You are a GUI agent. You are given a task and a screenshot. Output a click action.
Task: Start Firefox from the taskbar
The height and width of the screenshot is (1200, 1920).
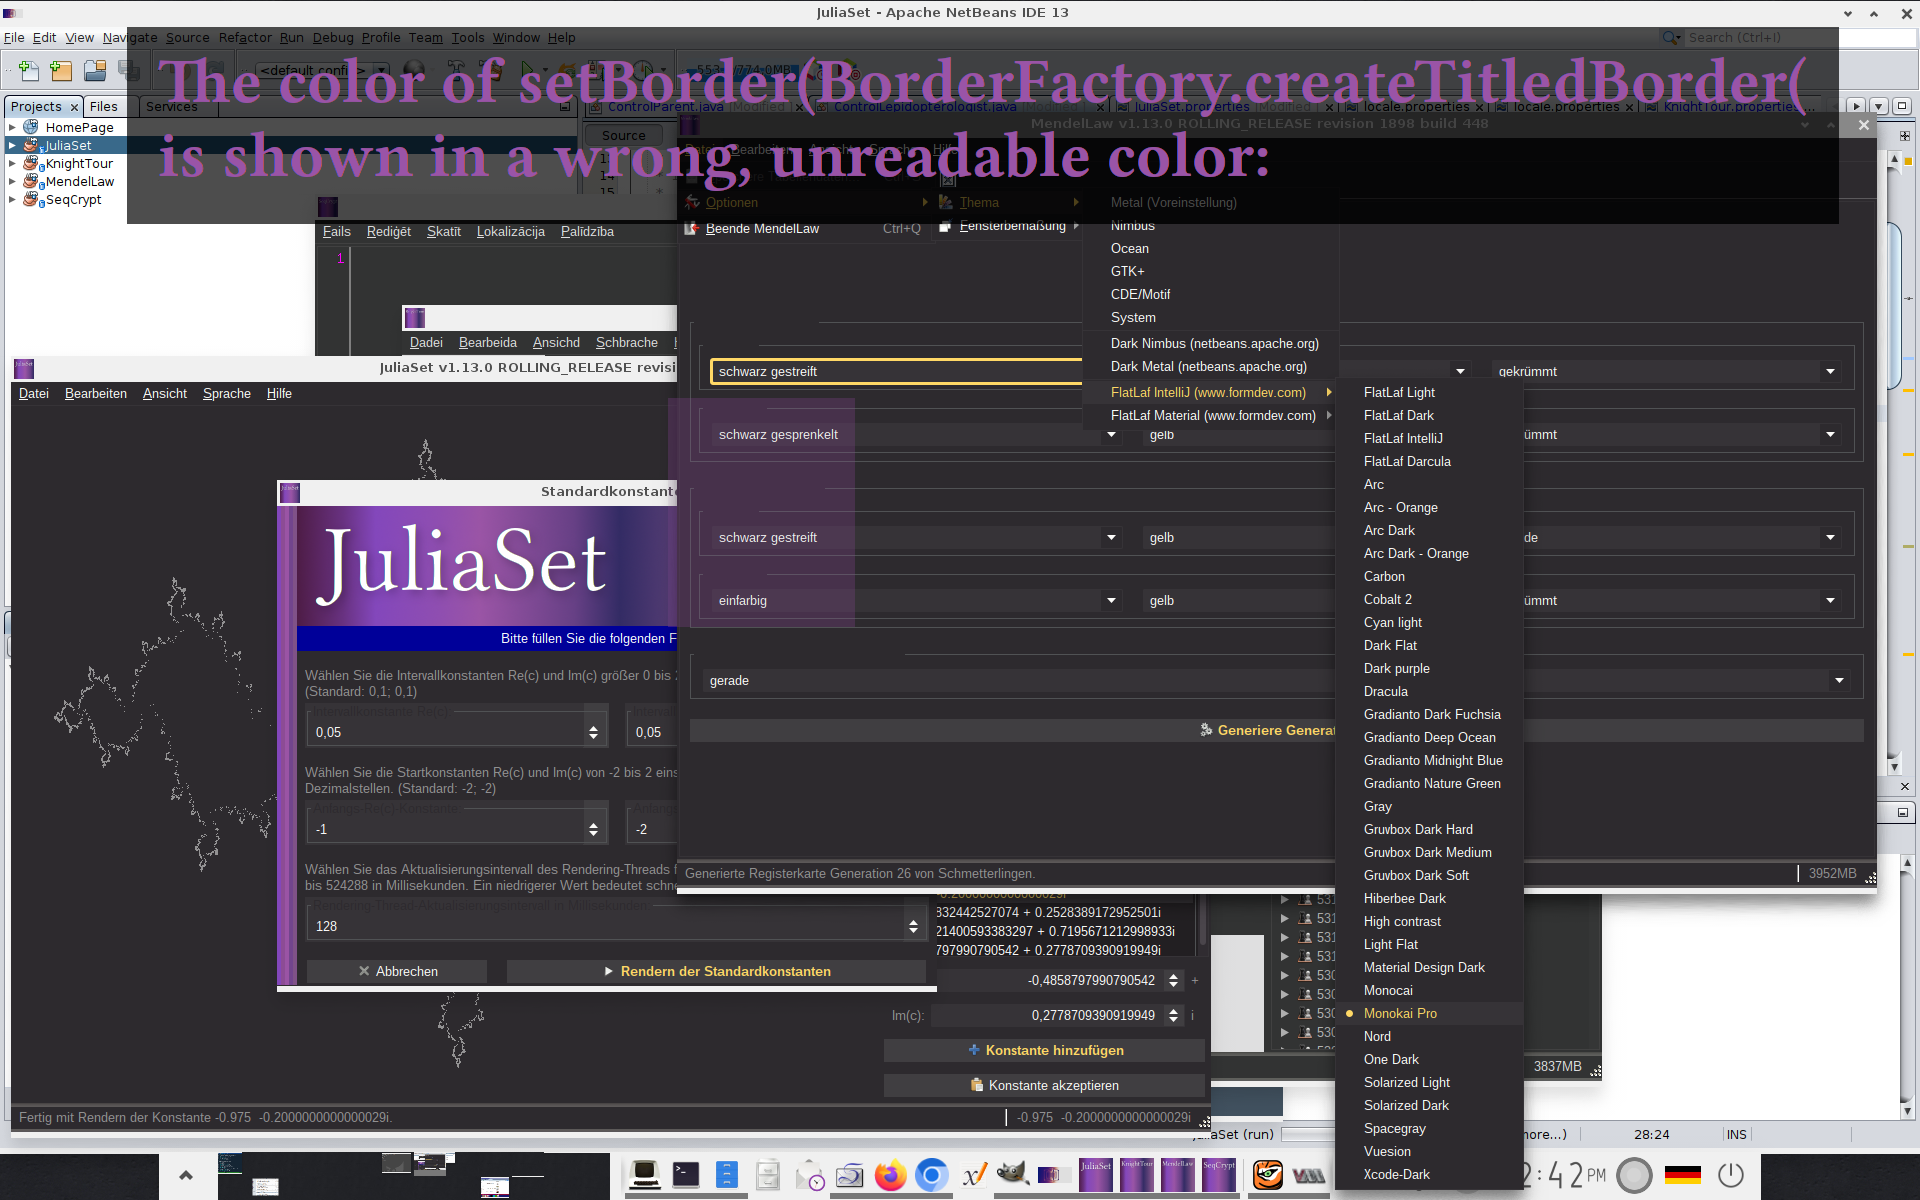tap(890, 1175)
